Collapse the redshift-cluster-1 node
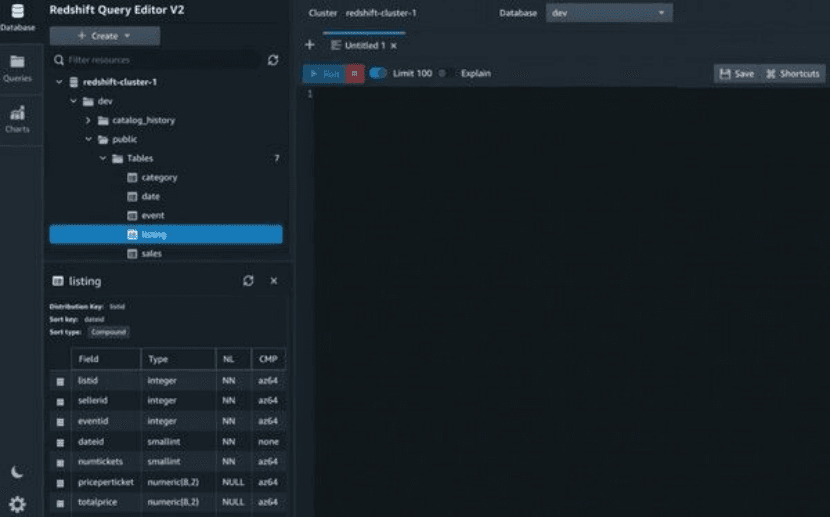830x518 pixels. (x=59, y=82)
